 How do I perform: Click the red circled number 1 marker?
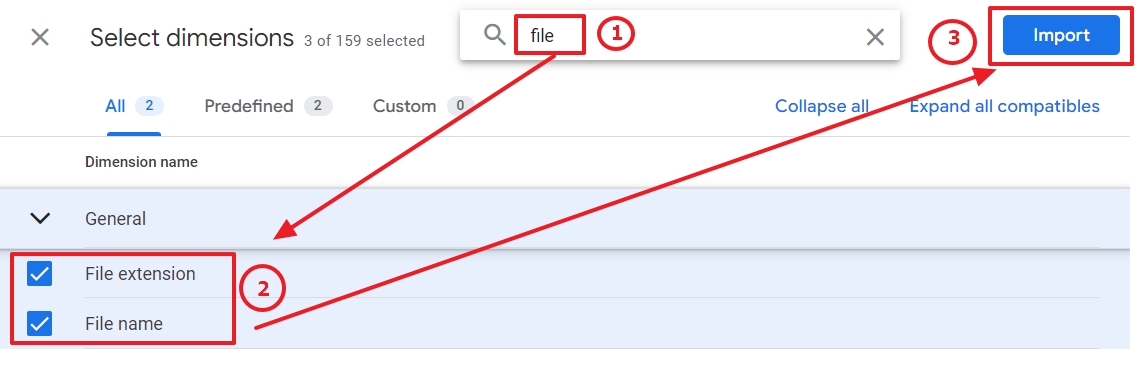point(616,33)
